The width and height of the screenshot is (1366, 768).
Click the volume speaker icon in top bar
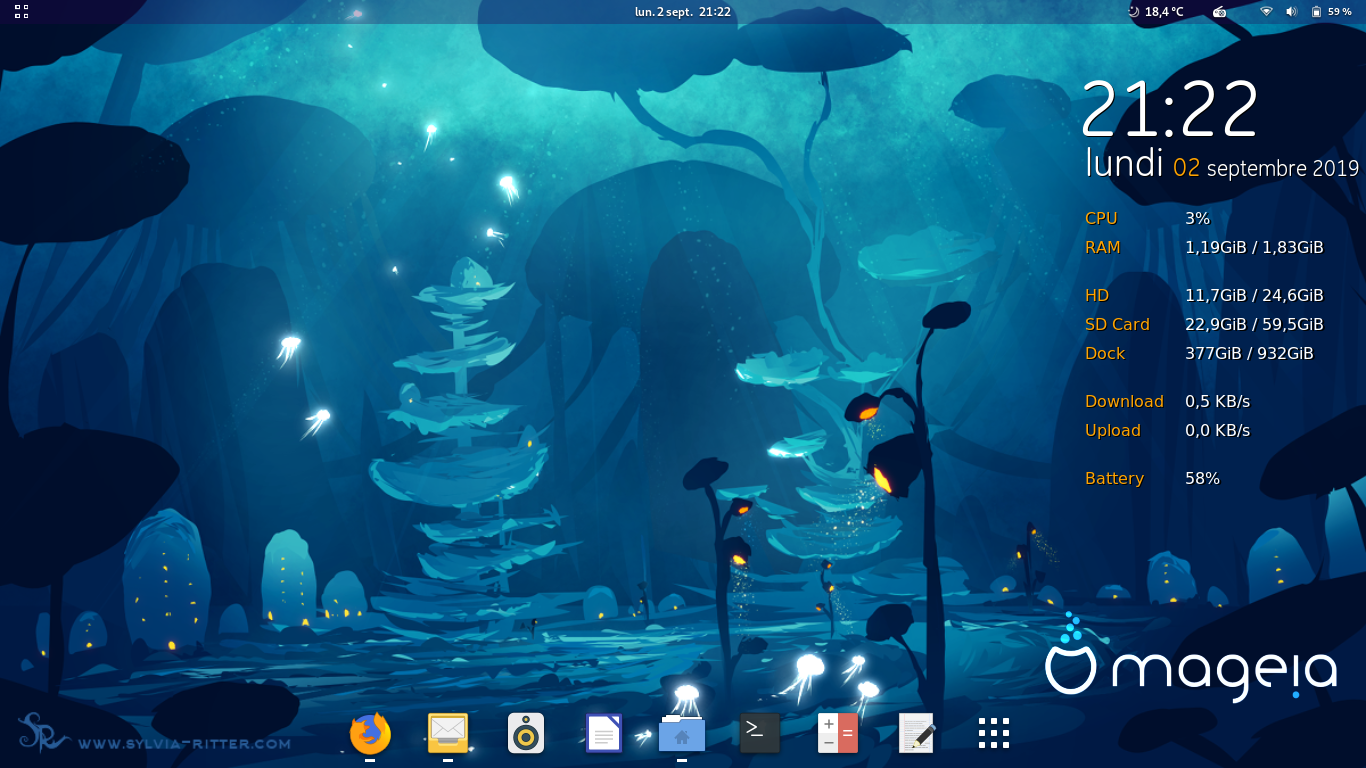pyautogui.click(x=1291, y=12)
